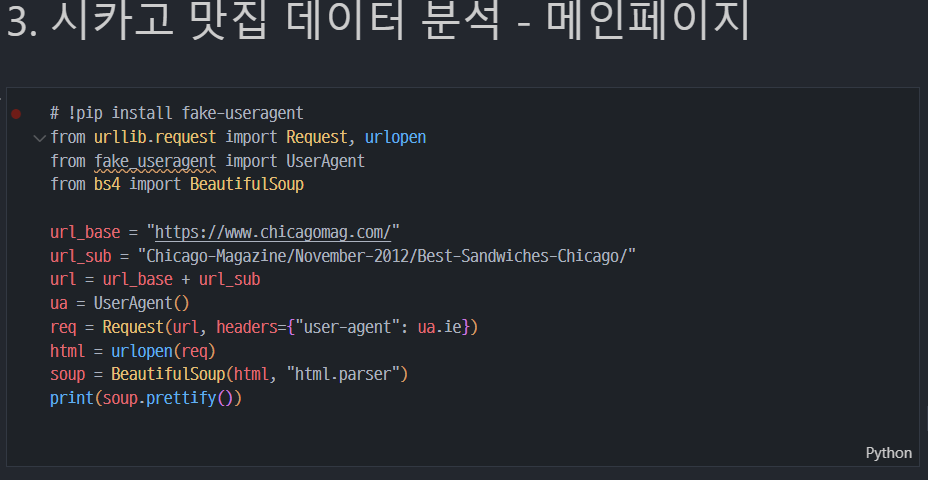Click 'urllib.request' in the first import
The image size is (928, 480).
155,138
